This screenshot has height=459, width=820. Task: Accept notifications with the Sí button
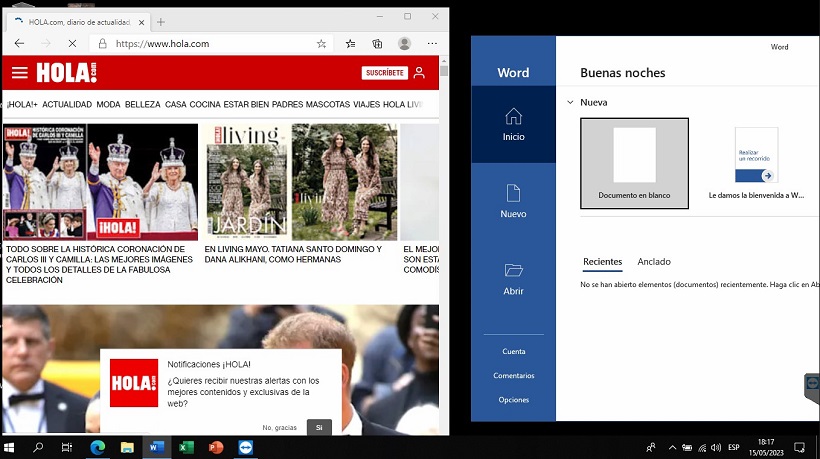point(319,427)
